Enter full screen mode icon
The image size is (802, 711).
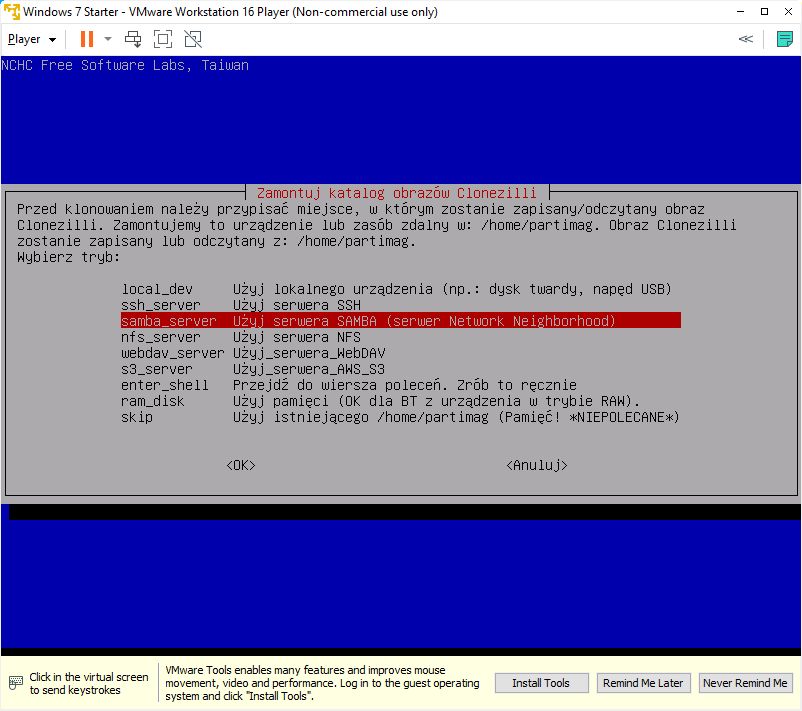click(x=163, y=39)
